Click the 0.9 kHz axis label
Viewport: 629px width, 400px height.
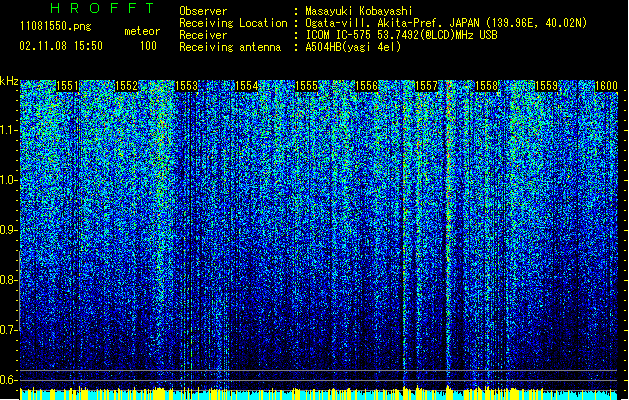[x=9, y=230]
